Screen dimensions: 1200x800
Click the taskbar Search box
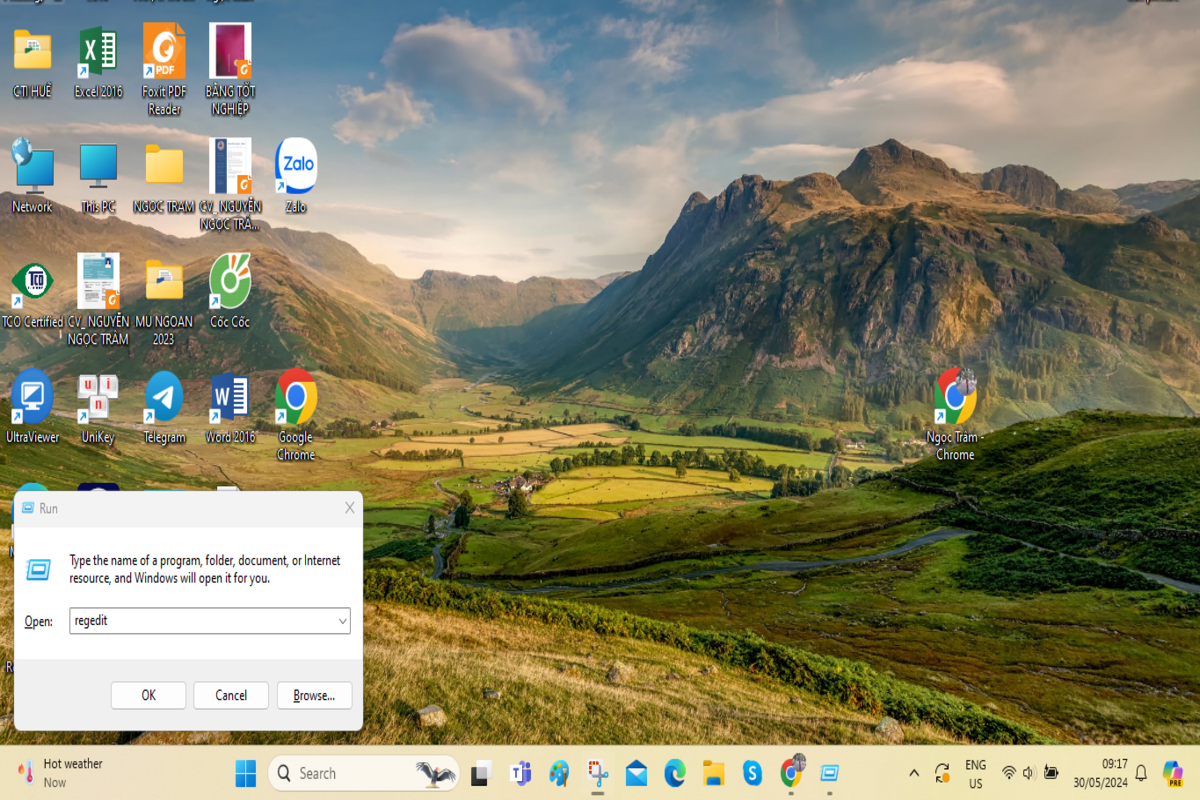(x=365, y=773)
